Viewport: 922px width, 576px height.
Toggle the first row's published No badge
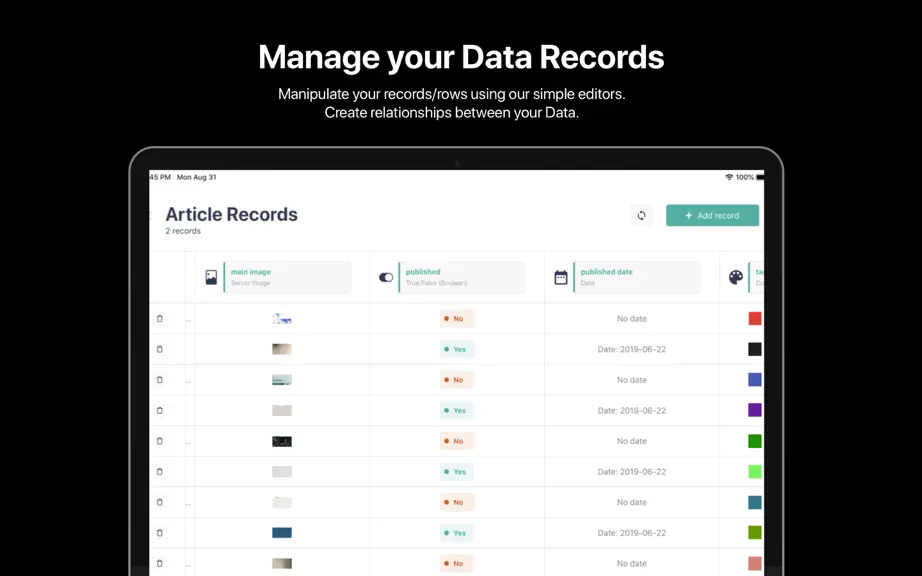coord(457,319)
